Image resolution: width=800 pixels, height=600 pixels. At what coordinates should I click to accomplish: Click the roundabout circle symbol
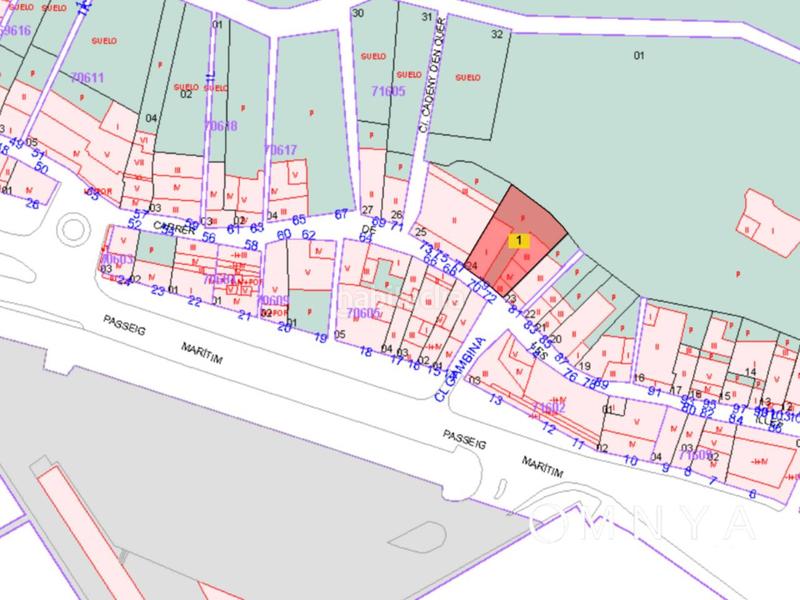pos(72,229)
